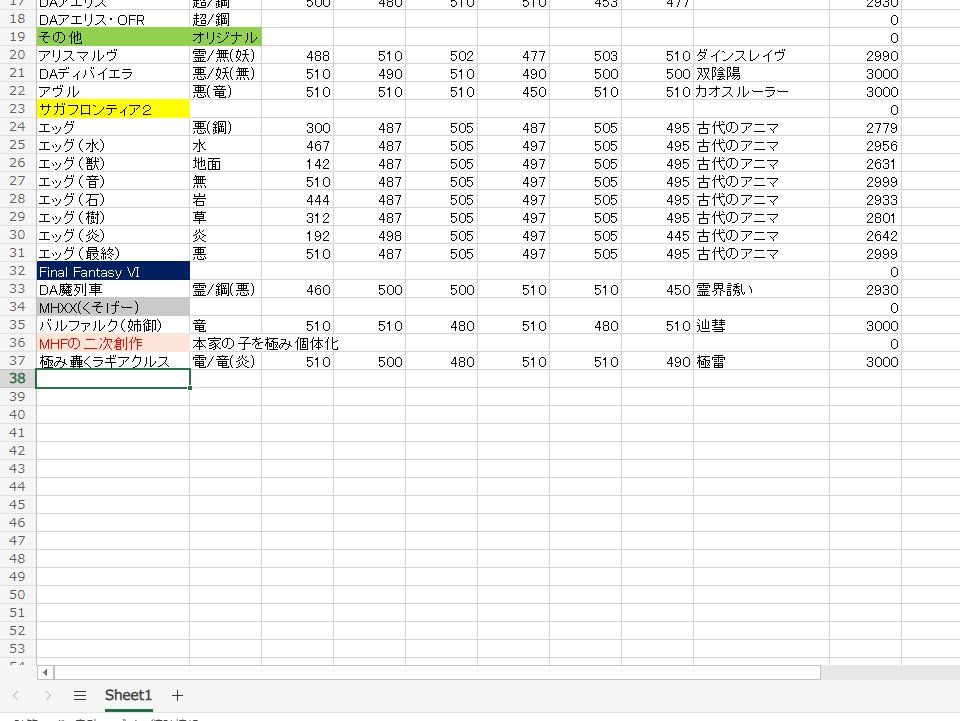Select the Final Fantasy VI cell
The width and height of the screenshot is (960, 721).
(x=113, y=271)
